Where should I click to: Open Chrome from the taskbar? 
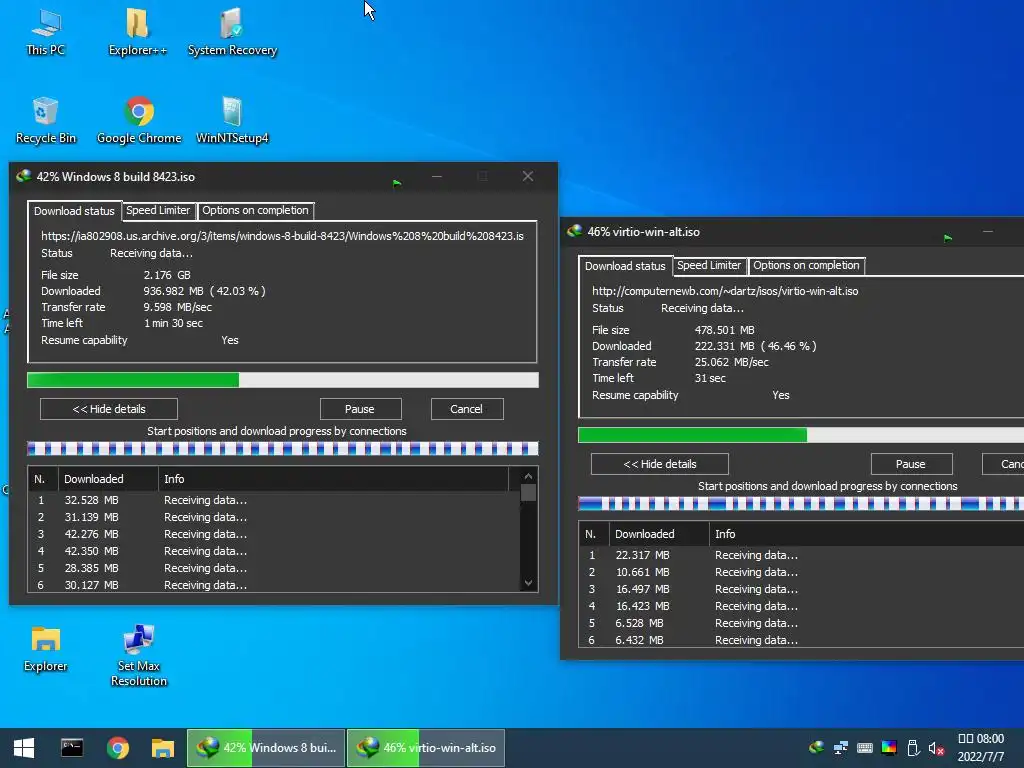coord(118,748)
